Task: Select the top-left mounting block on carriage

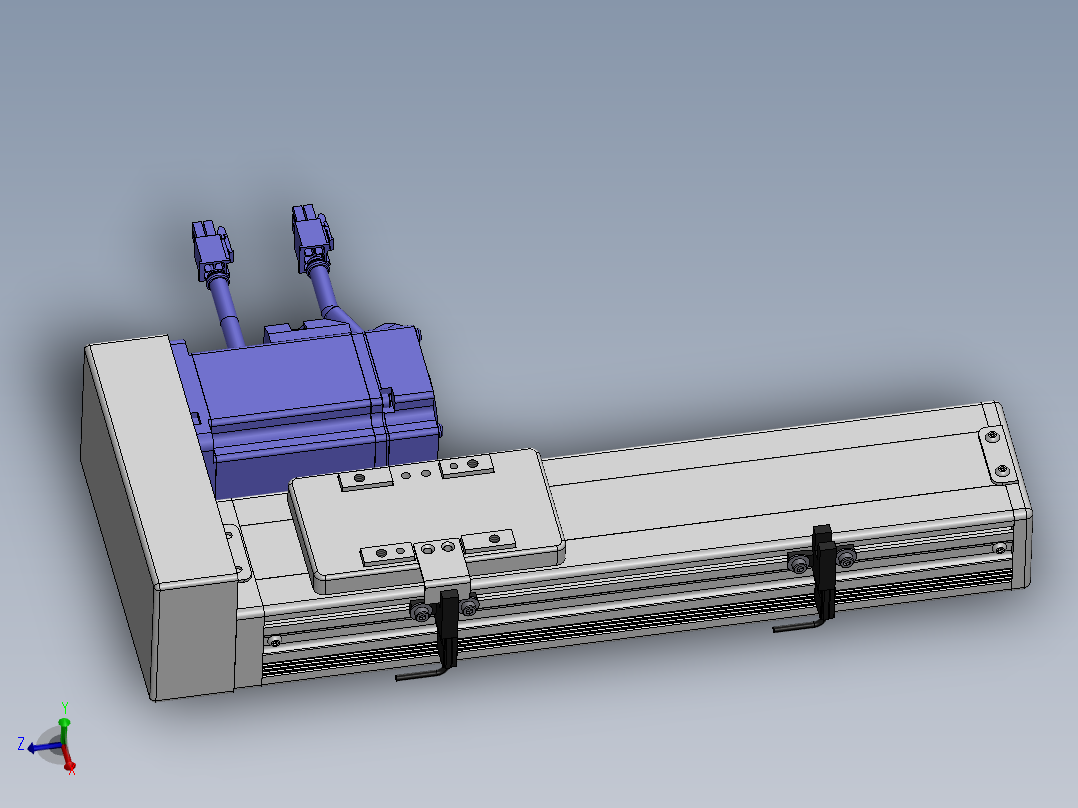Action: pos(365,479)
